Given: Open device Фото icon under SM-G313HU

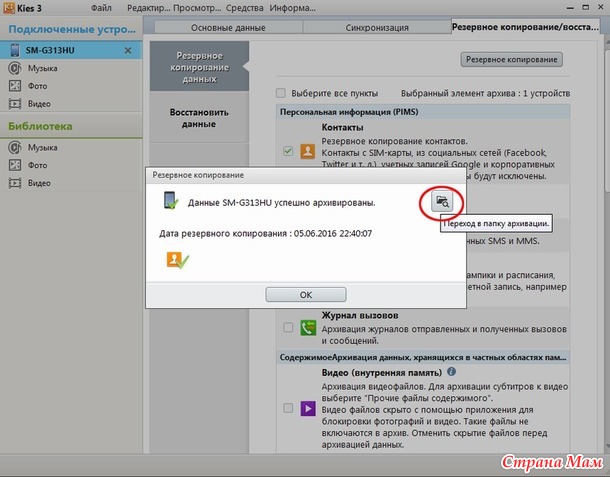Looking at the screenshot, I should point(15,86).
